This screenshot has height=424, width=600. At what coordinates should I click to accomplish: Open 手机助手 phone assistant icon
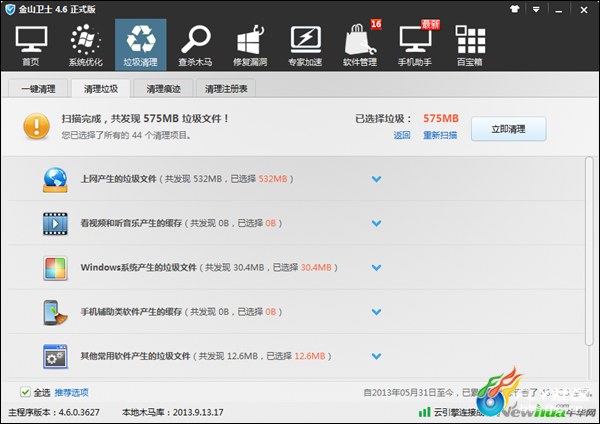415,45
